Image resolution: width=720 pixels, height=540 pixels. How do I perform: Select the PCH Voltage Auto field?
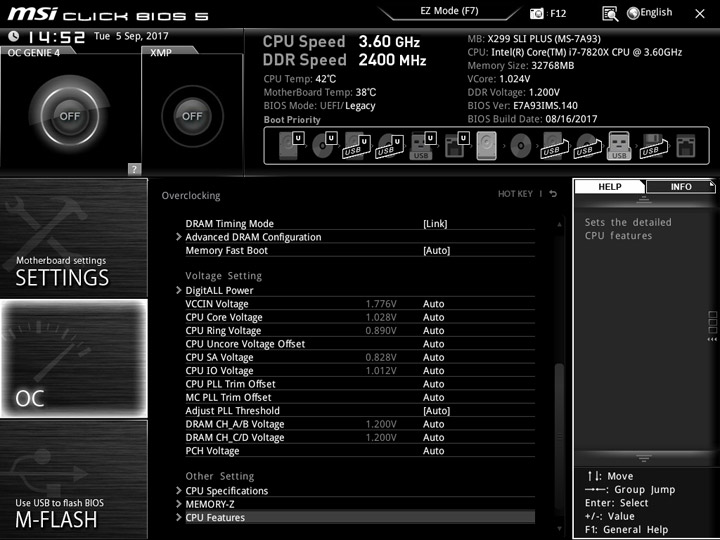point(433,450)
